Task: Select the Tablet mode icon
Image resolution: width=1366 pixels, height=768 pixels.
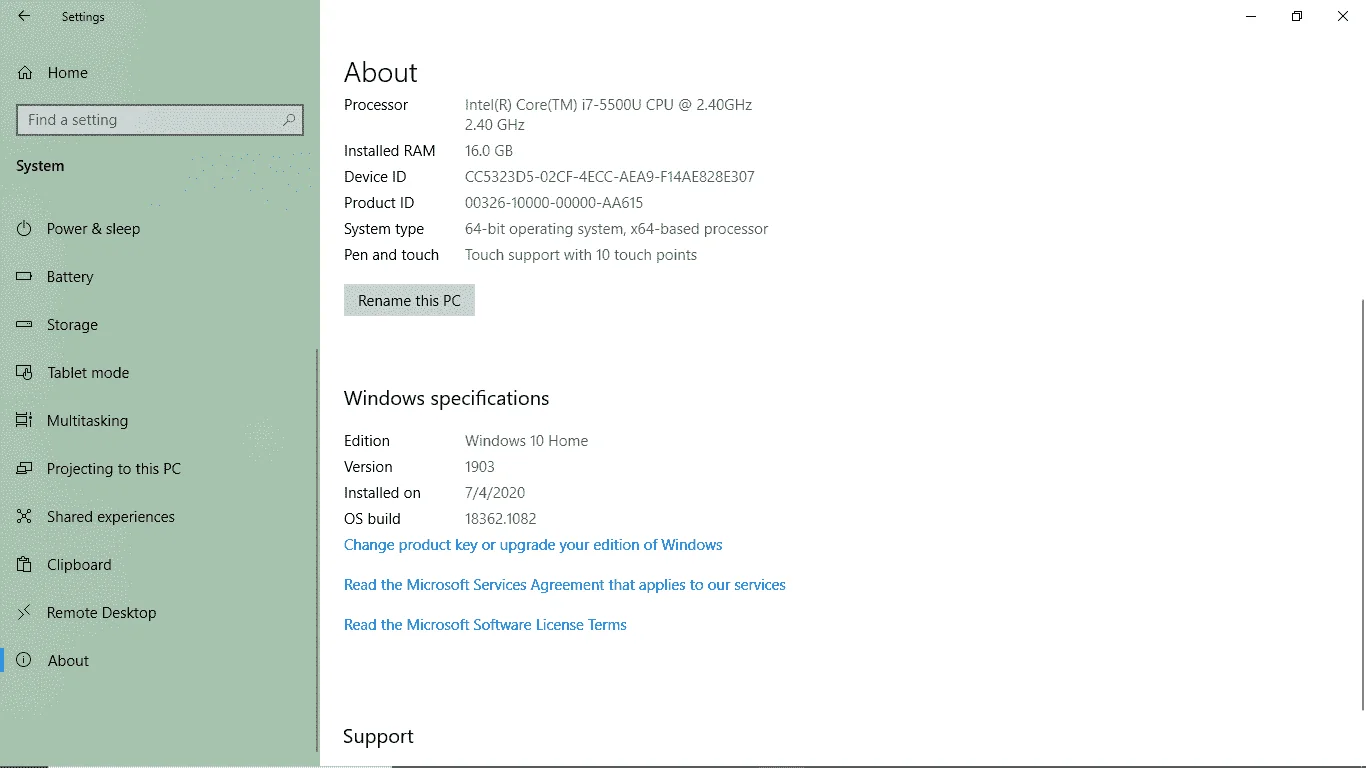Action: pyautogui.click(x=25, y=373)
